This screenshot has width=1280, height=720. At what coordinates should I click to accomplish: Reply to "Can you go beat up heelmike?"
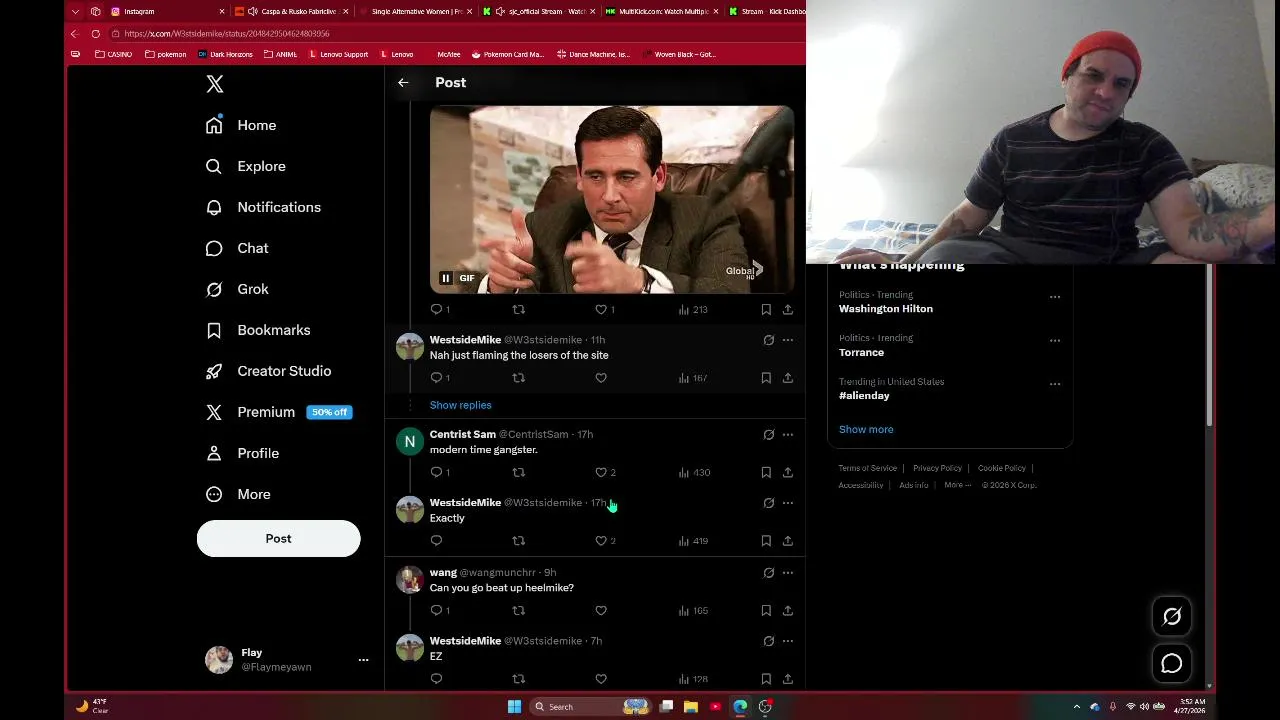click(x=436, y=611)
